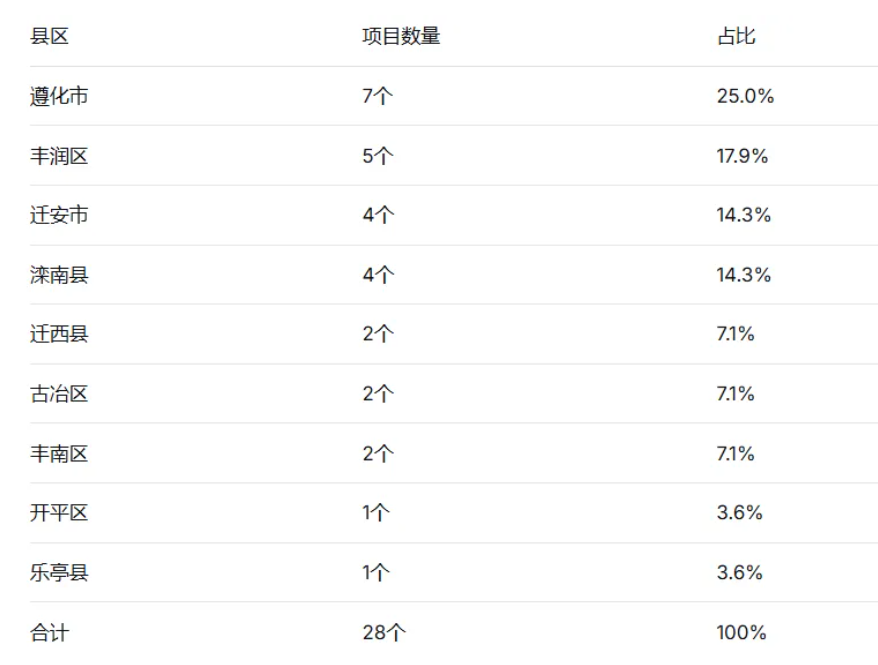Click the 占比 column header
878x665 pixels.
click(x=735, y=37)
